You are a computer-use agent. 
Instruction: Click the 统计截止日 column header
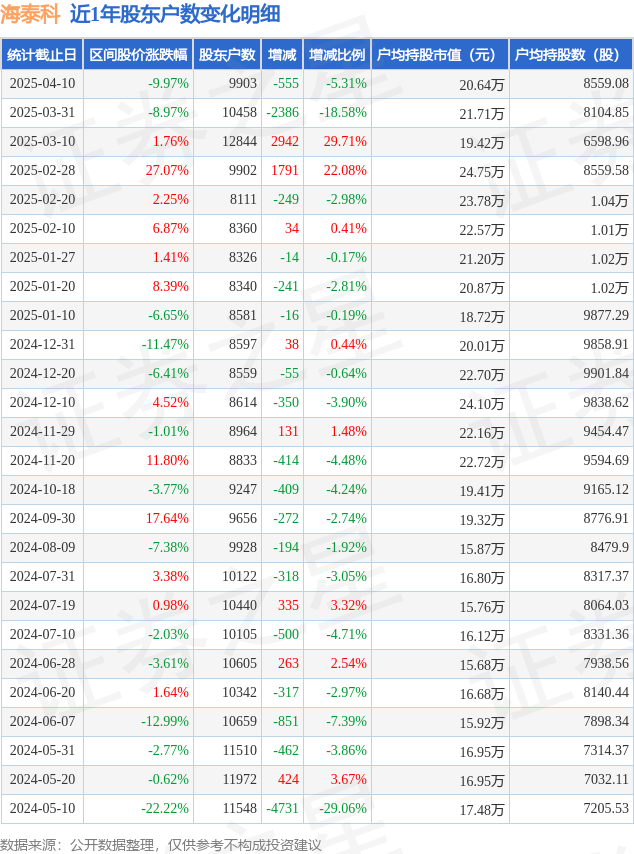pyautogui.click(x=42, y=54)
